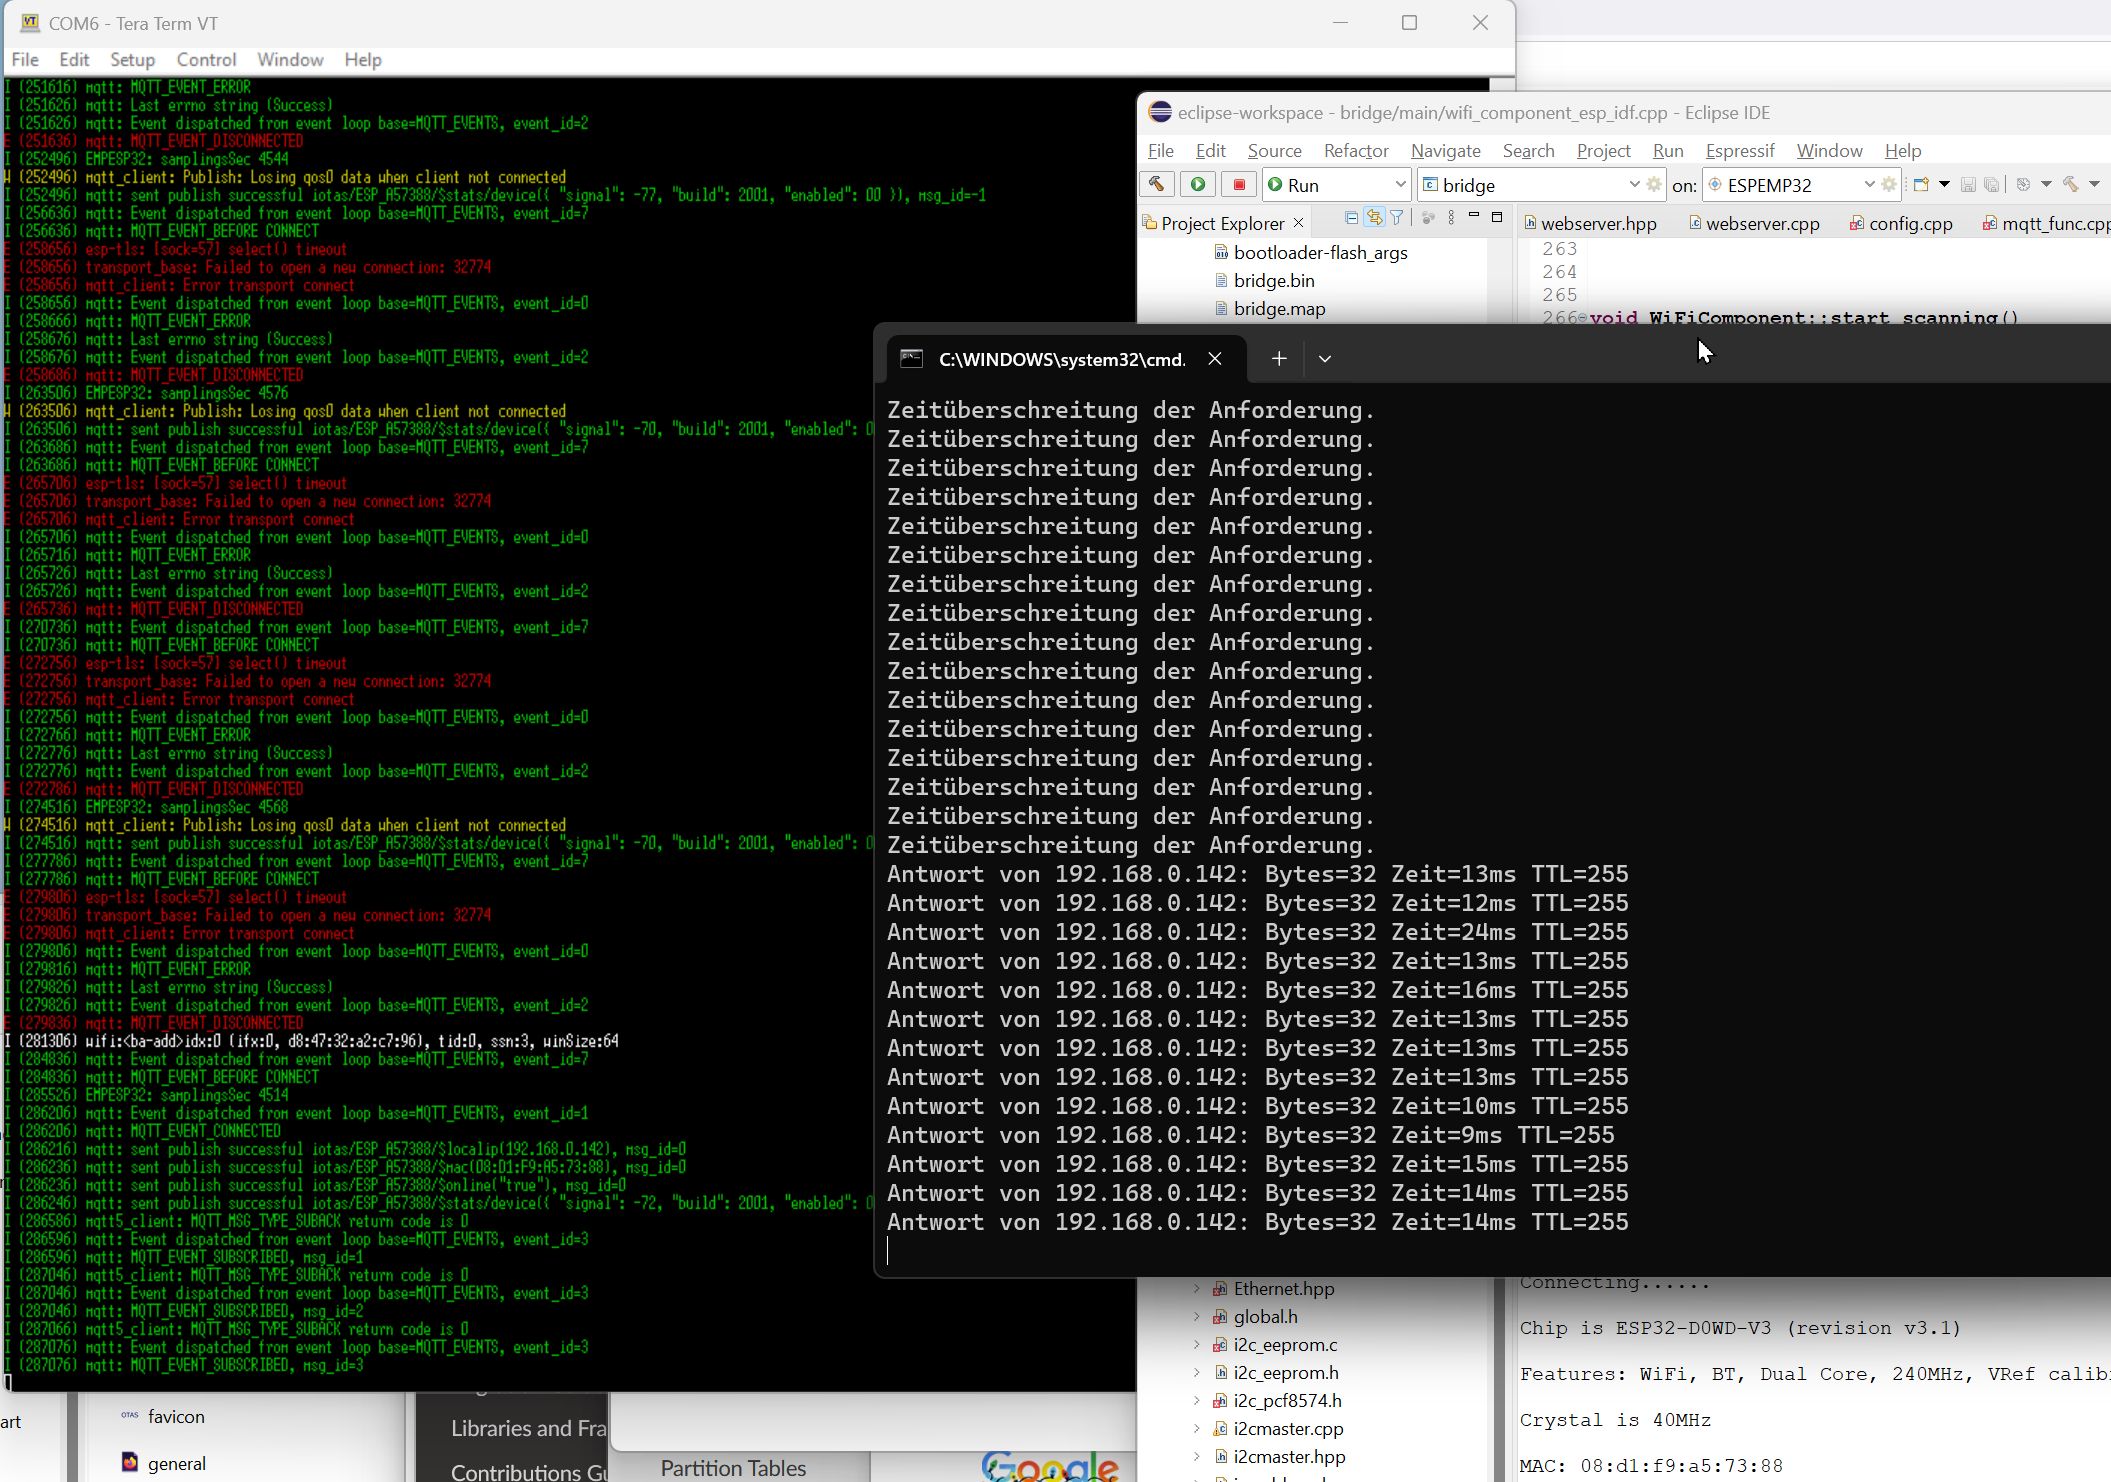This screenshot has width=2111, height=1482.
Task: Open Tera Term Window menu
Action: (290, 60)
